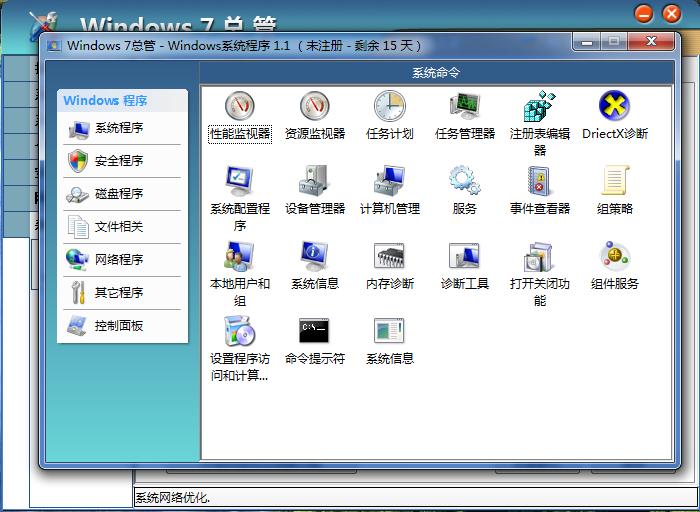
Task: Open 计算机管理 computer management
Action: tap(390, 191)
